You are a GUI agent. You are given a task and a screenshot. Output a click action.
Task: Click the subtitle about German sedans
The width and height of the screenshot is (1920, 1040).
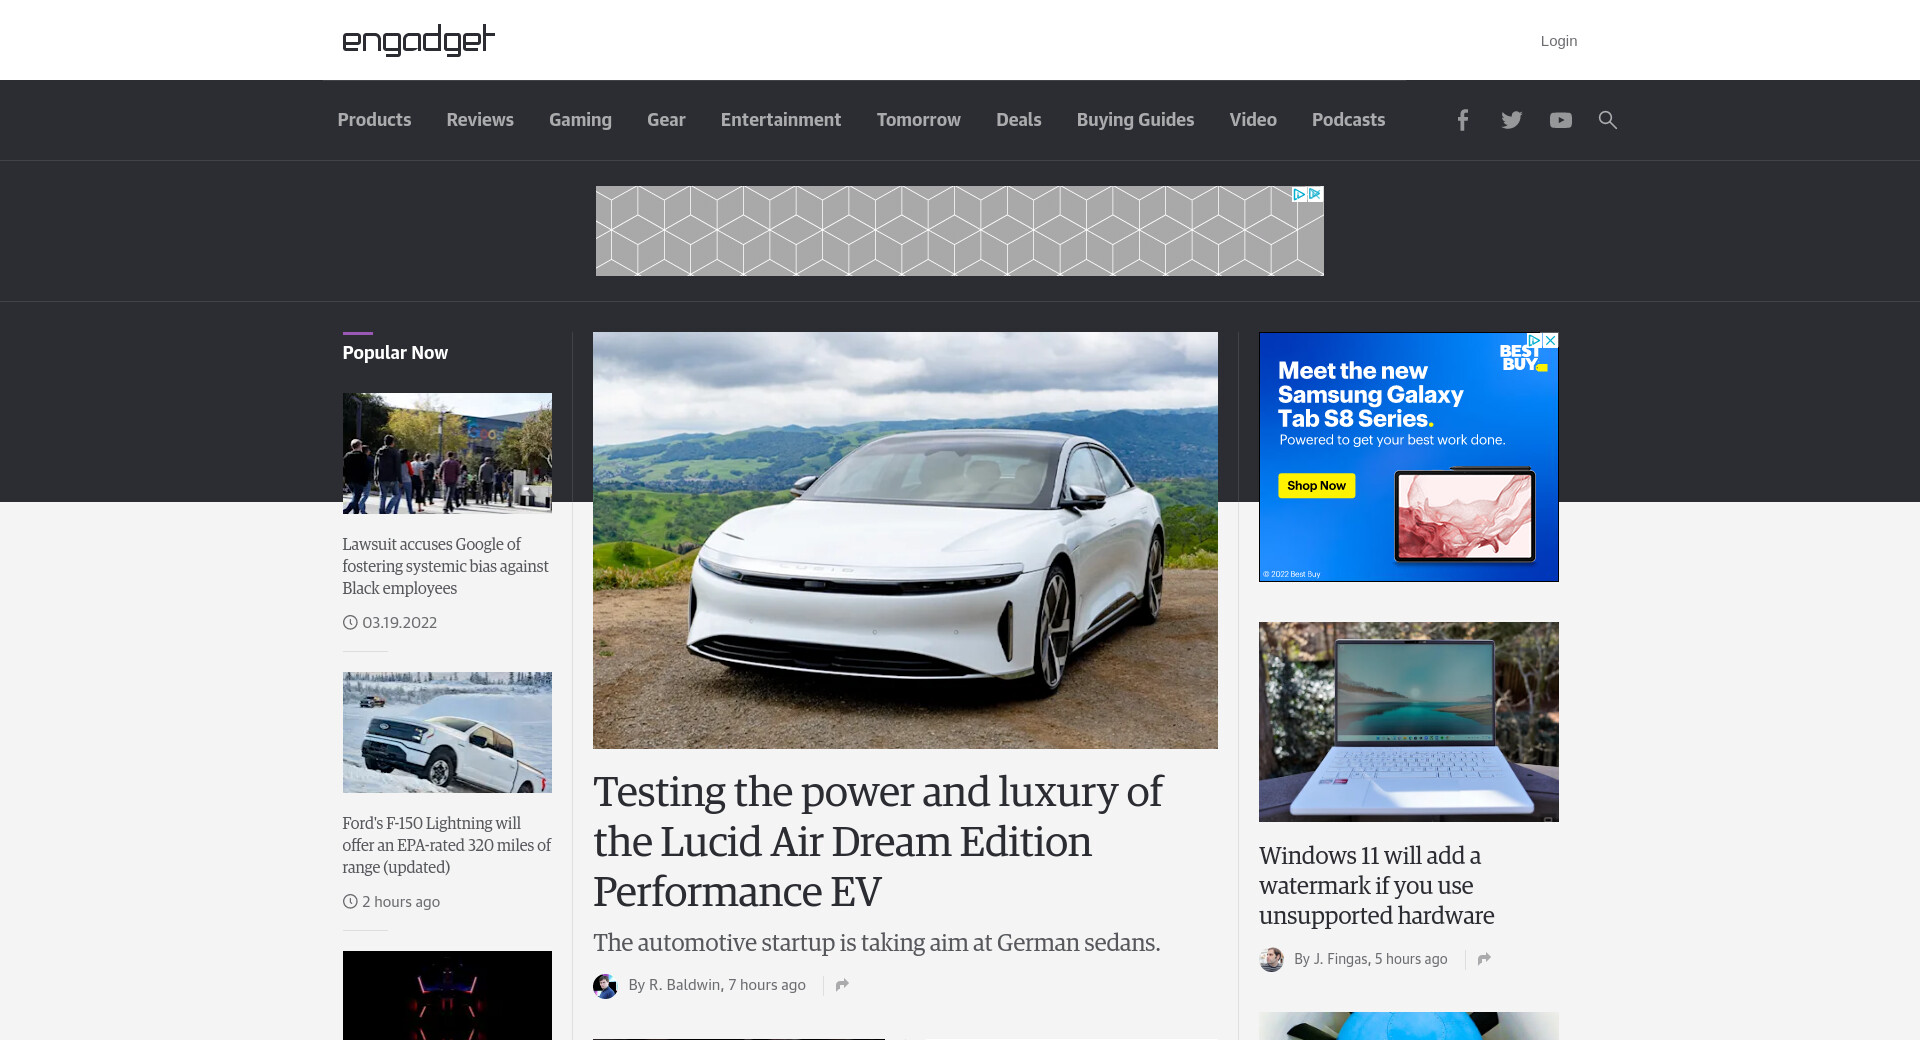876,943
